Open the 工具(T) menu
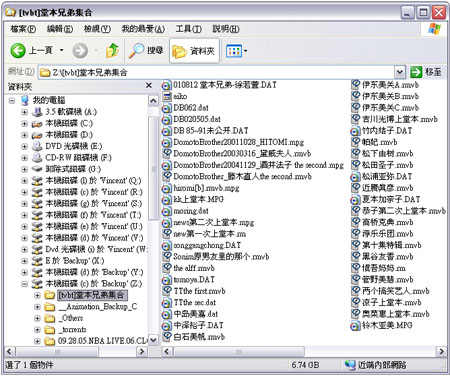This screenshot has width=450, height=376. click(x=188, y=29)
